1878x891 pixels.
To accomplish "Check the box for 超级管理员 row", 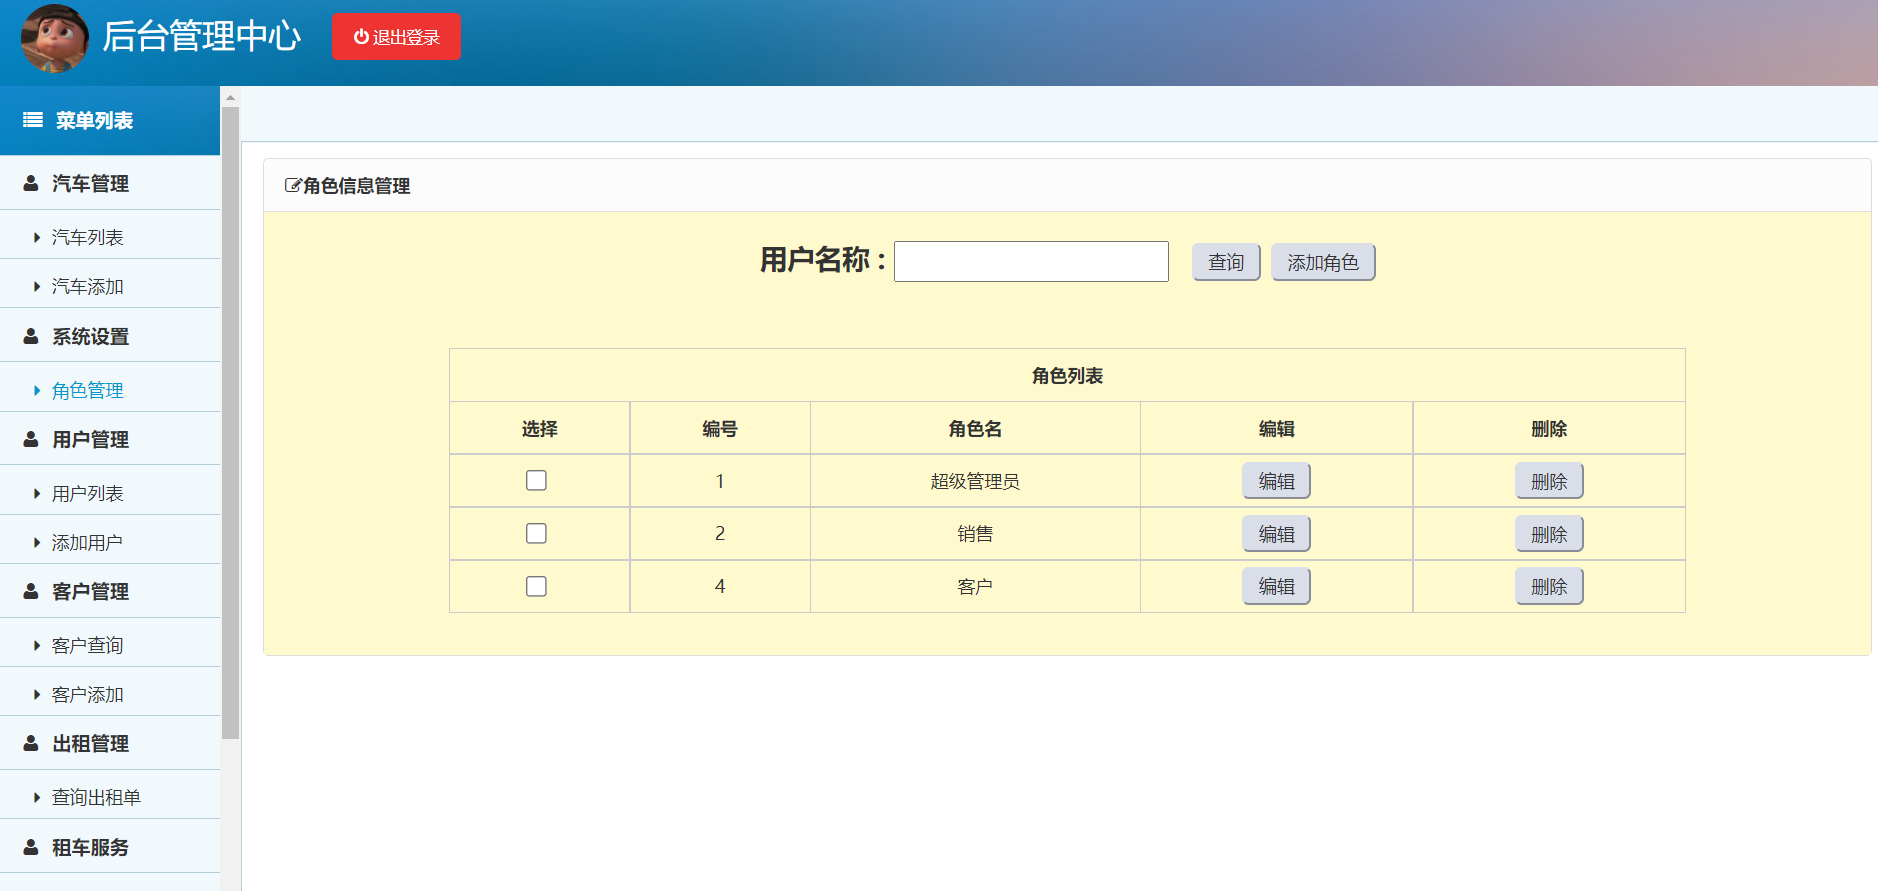I will [x=536, y=481].
